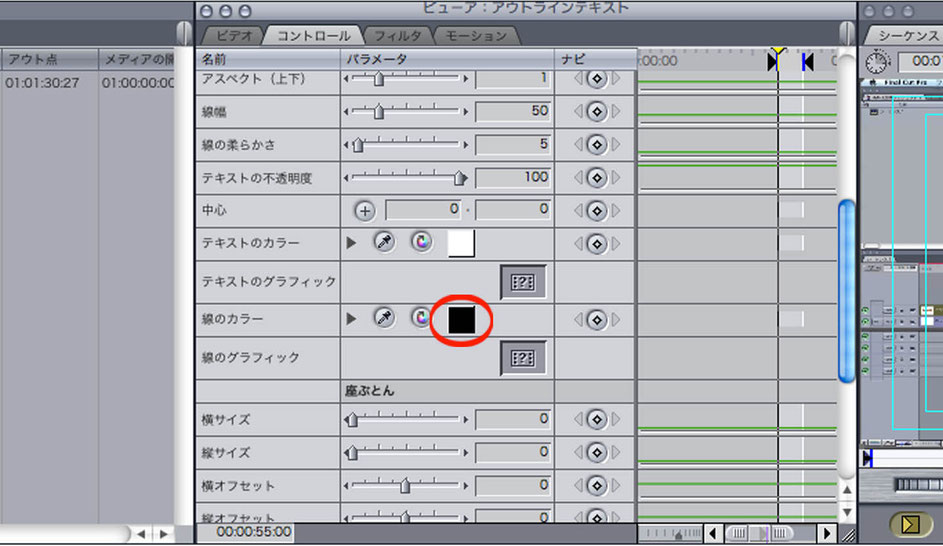
Task: Click the 線幅 value field showing 50
Action: tap(513, 111)
